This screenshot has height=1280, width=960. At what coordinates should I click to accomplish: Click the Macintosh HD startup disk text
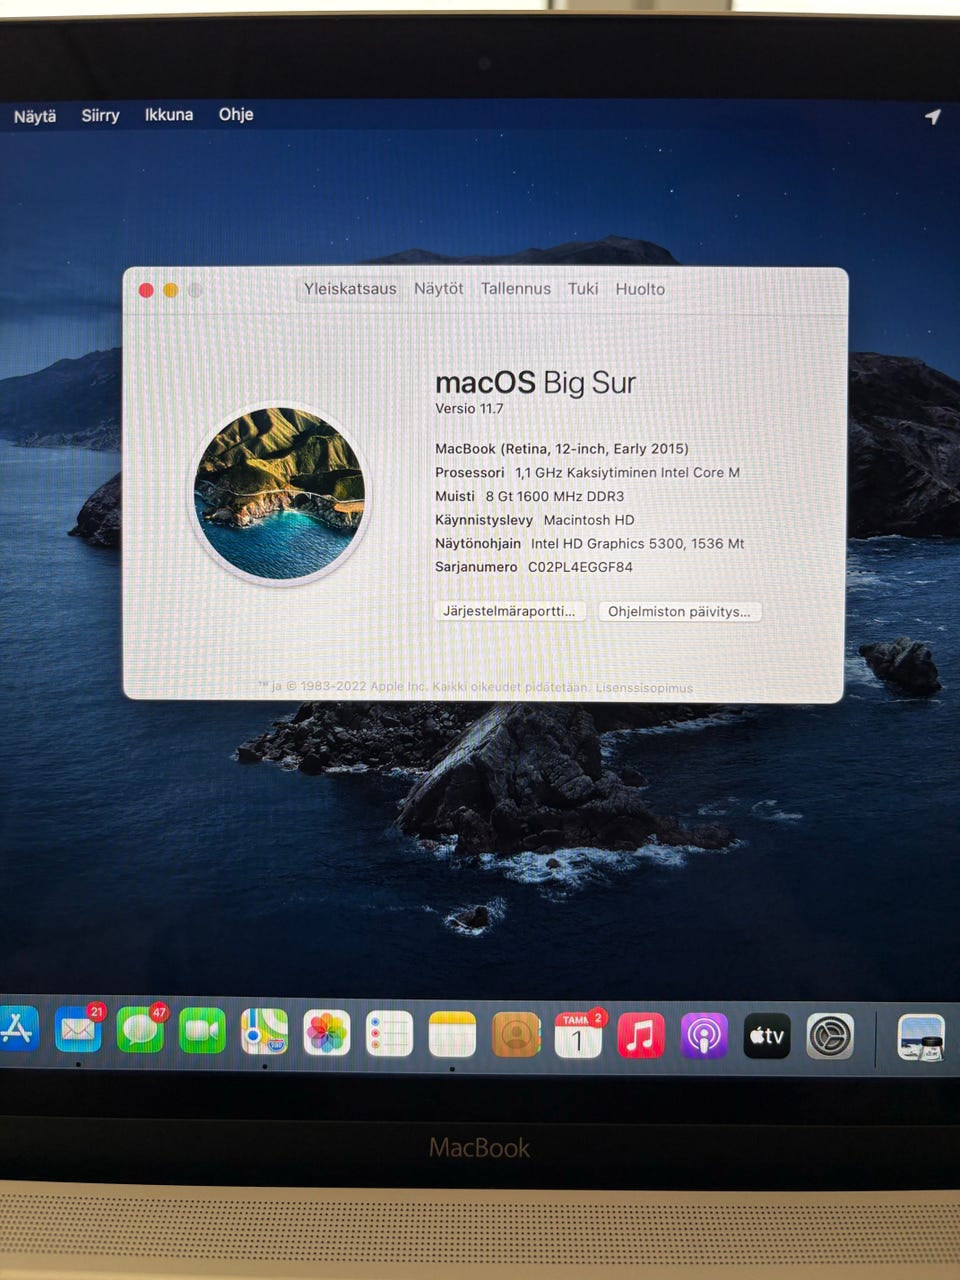coord(589,520)
